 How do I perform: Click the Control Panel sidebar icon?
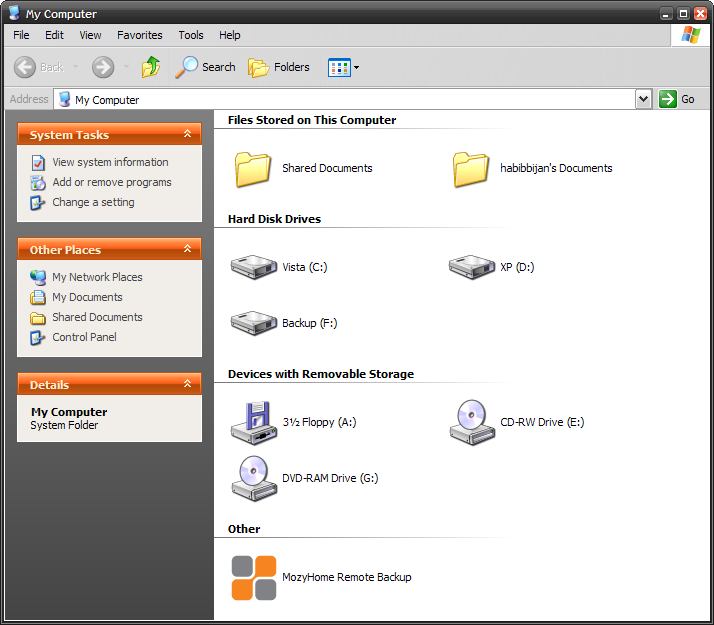pos(38,337)
